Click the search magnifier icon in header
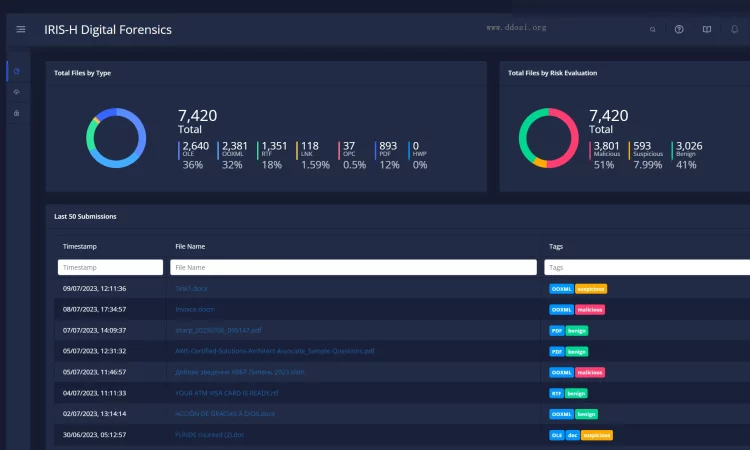 pos(652,30)
